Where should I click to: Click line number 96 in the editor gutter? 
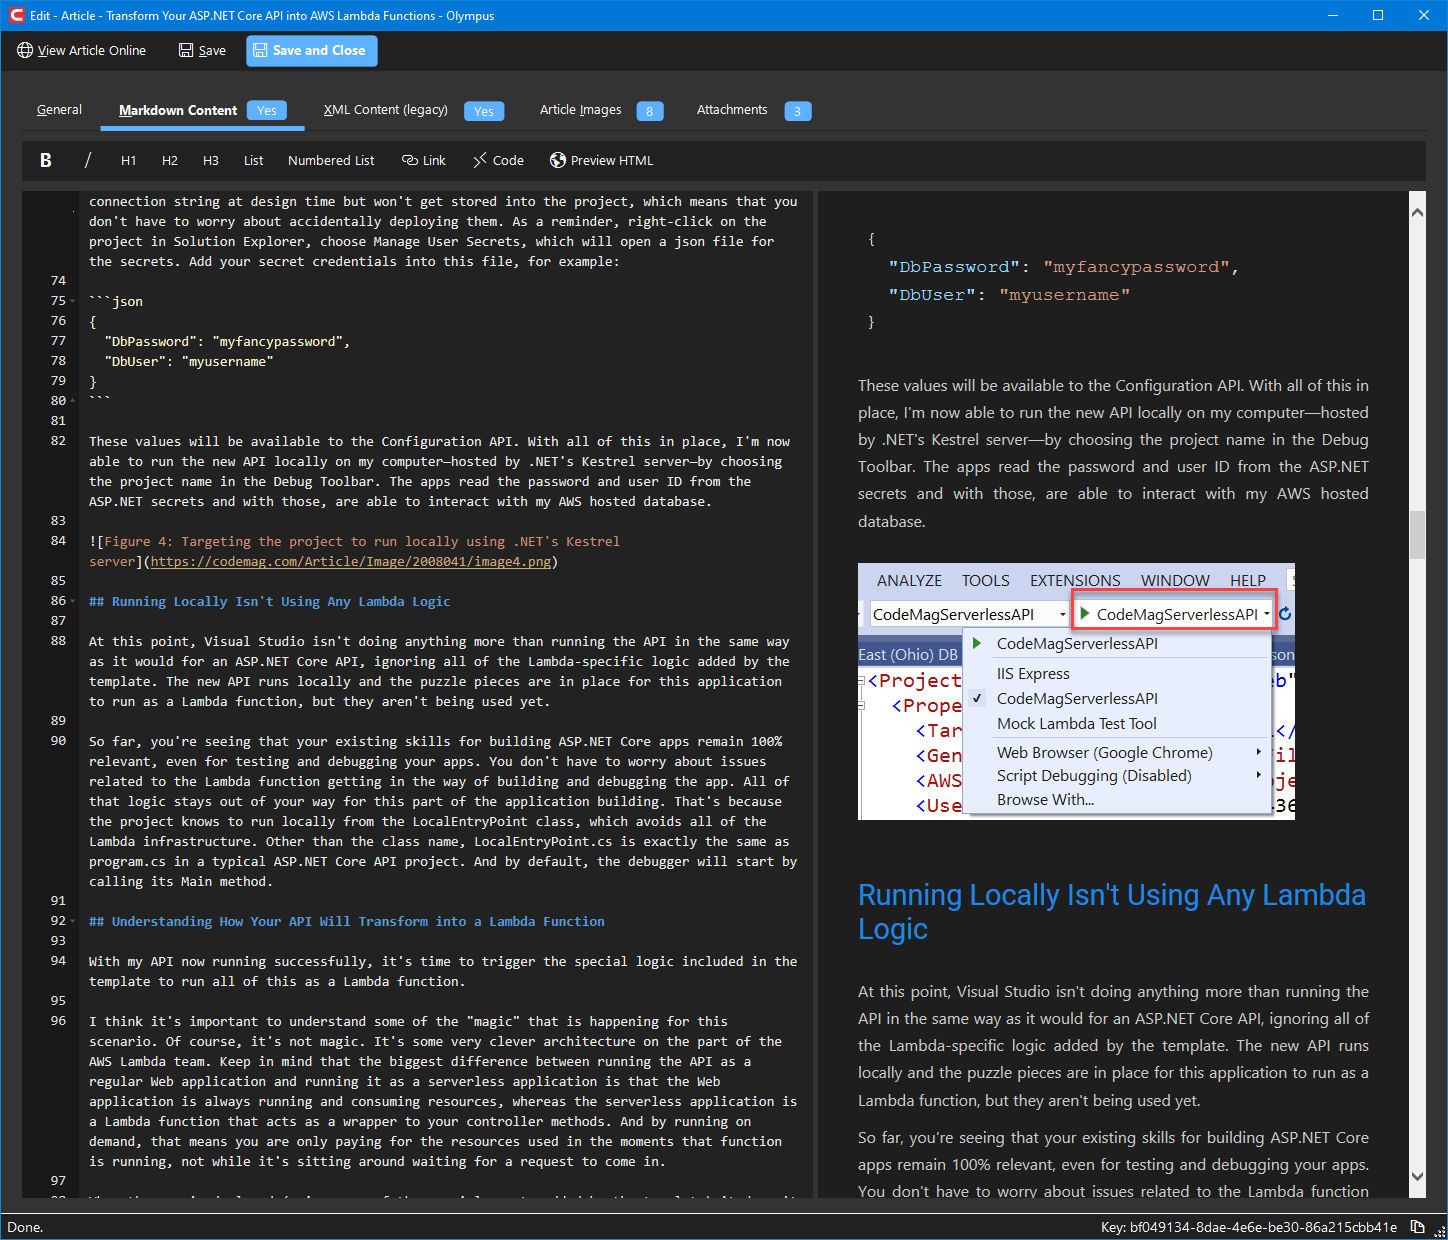(58, 1021)
